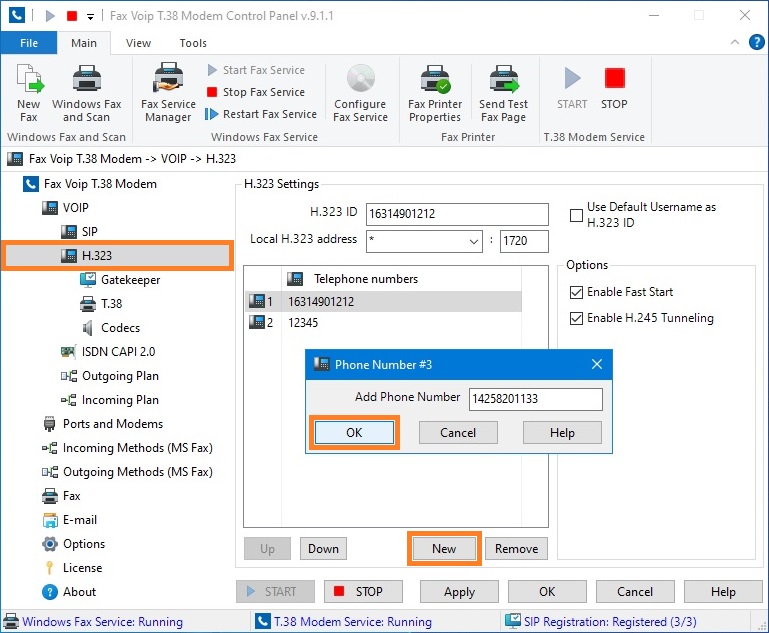
Task: Switch to the View tab
Action: (x=138, y=43)
